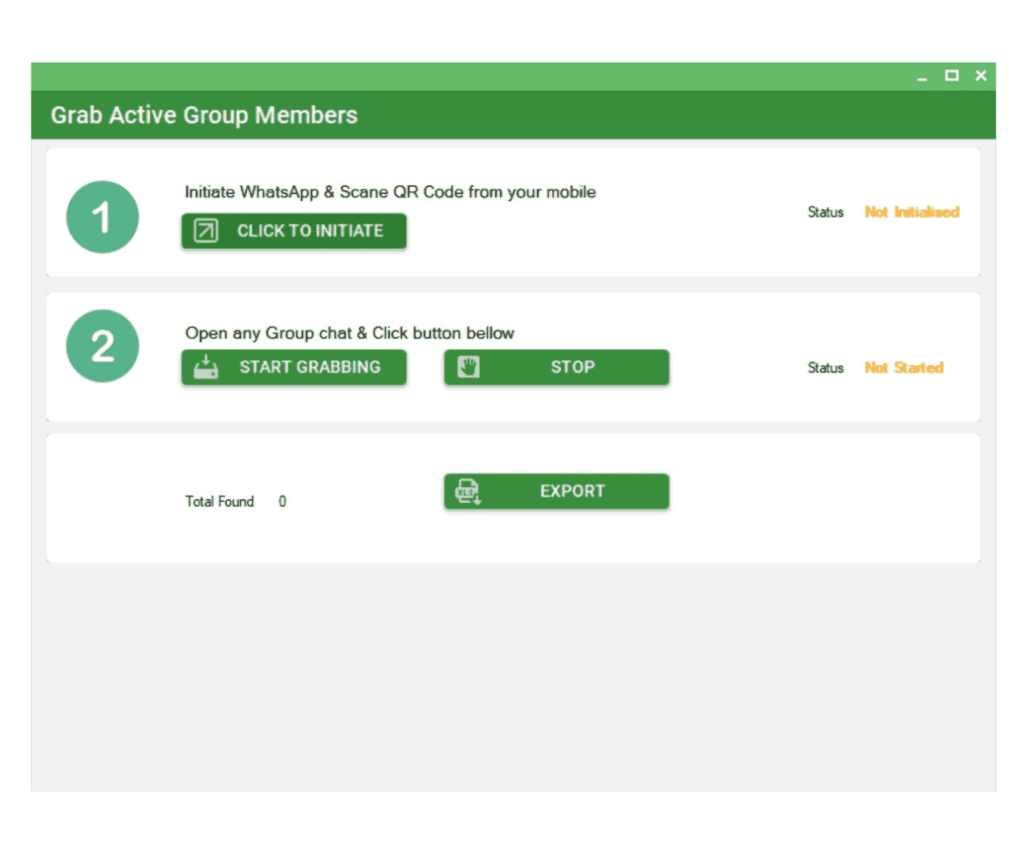The height and width of the screenshot is (857, 1024).
Task: Click the 'Grab Active Group Members' title
Action: pos(204,115)
